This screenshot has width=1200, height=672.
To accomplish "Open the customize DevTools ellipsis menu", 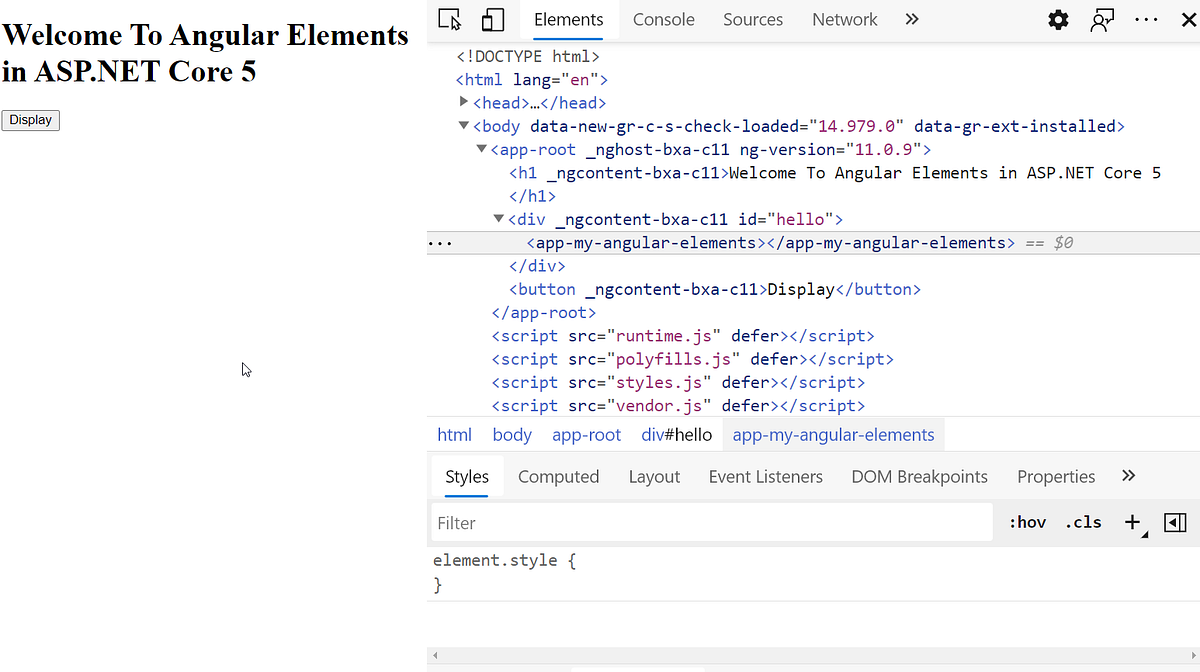I will click(x=1146, y=19).
